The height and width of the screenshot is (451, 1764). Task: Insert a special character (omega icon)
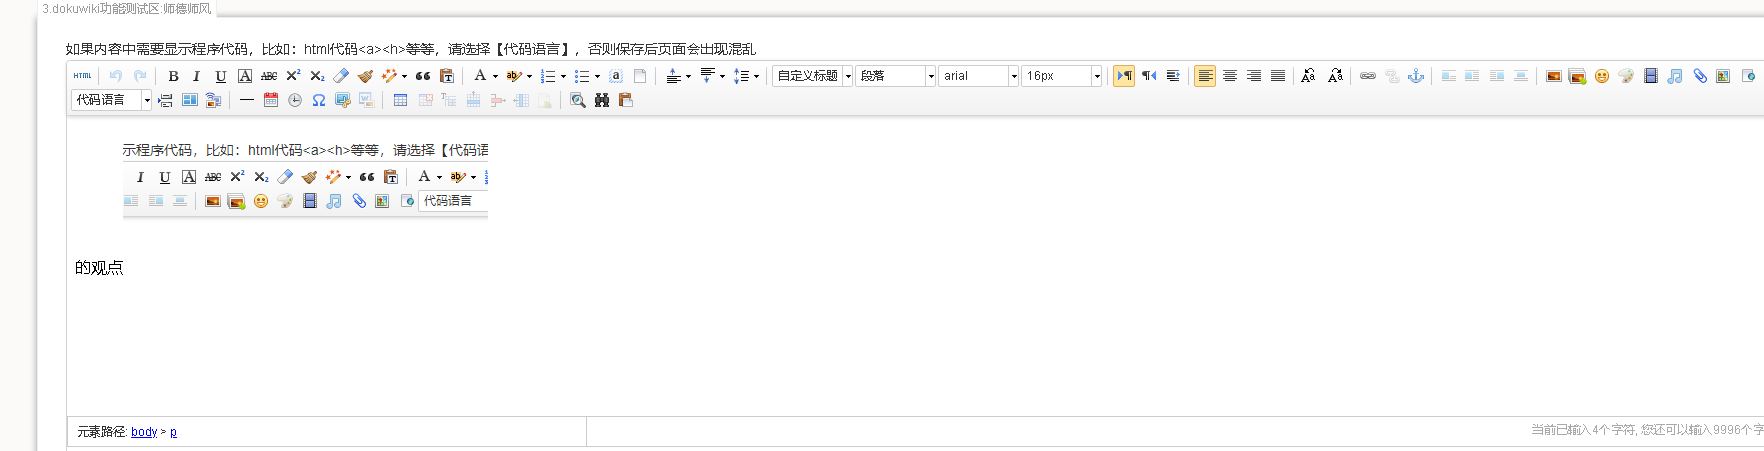[318, 100]
